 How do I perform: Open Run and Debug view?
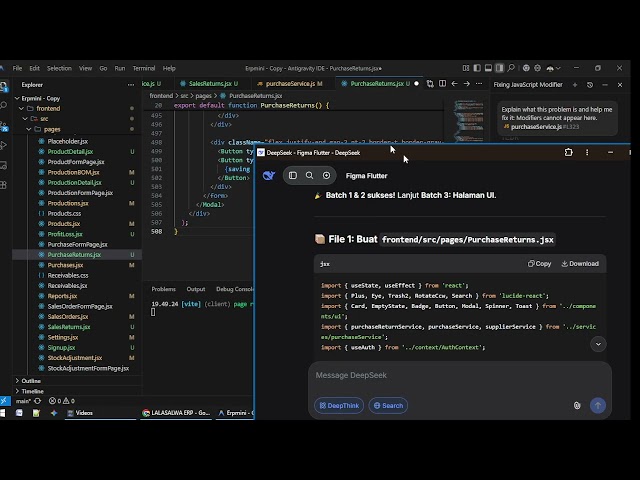tap(4, 145)
